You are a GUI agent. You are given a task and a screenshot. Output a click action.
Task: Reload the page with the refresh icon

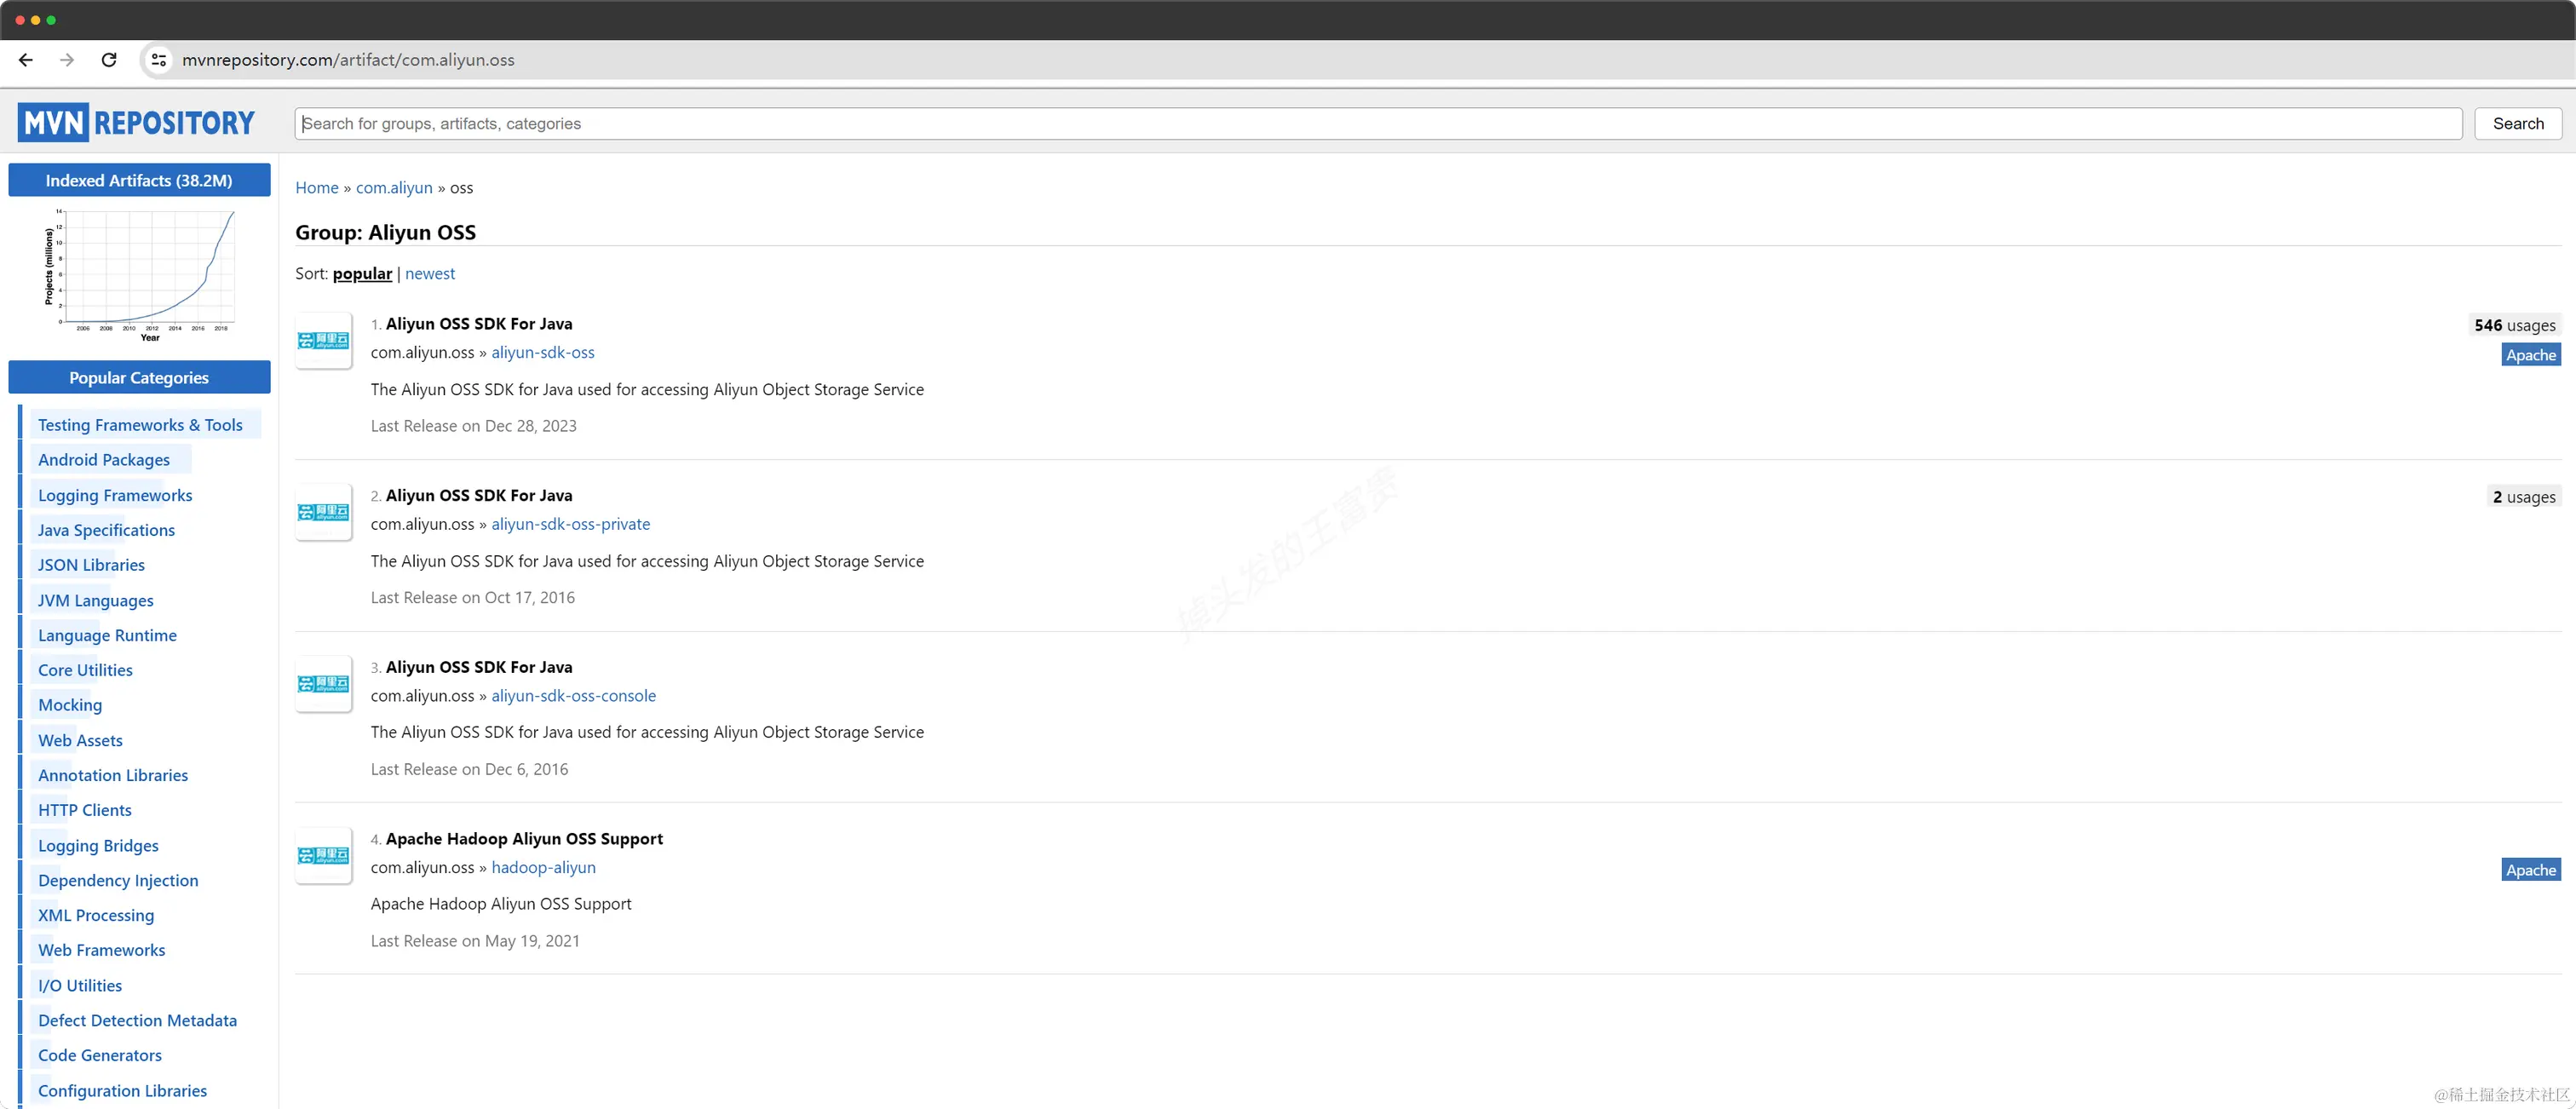coord(109,60)
